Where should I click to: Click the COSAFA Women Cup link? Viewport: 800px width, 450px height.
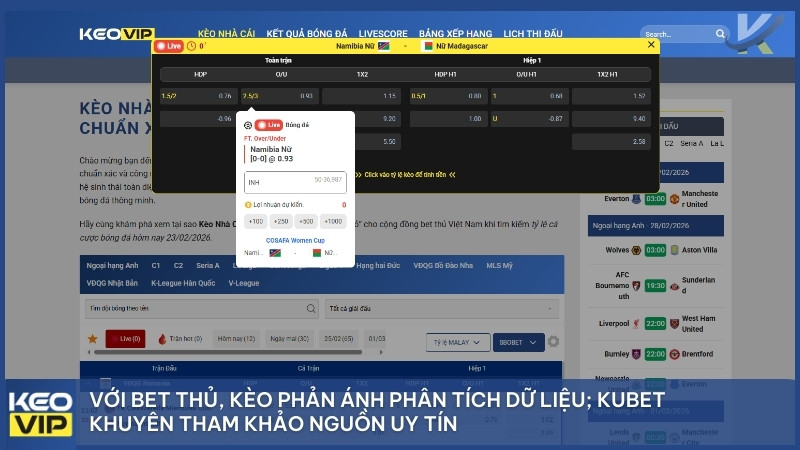295,240
